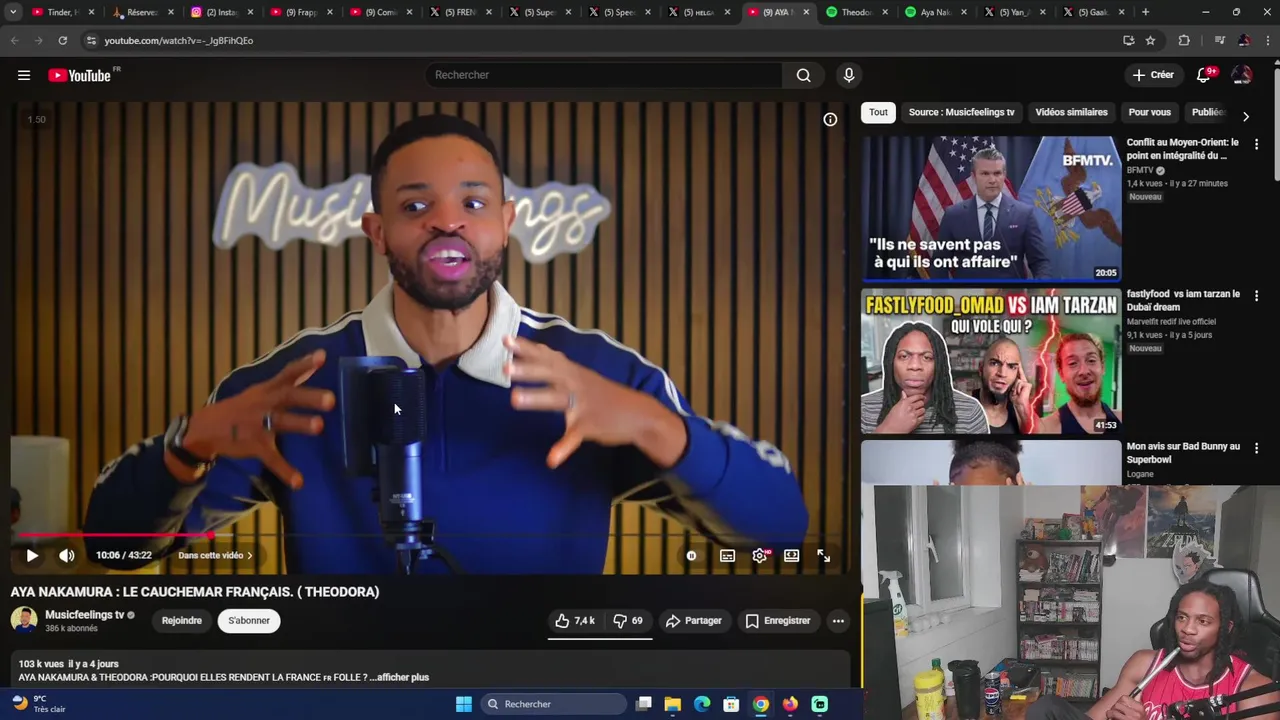Select the 'Tout' filter chip

(878, 112)
